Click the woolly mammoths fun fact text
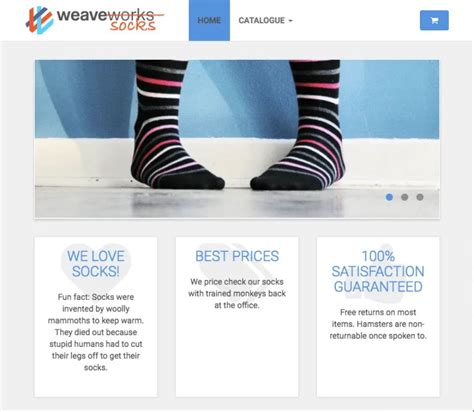The width and height of the screenshot is (474, 412). 96,332
